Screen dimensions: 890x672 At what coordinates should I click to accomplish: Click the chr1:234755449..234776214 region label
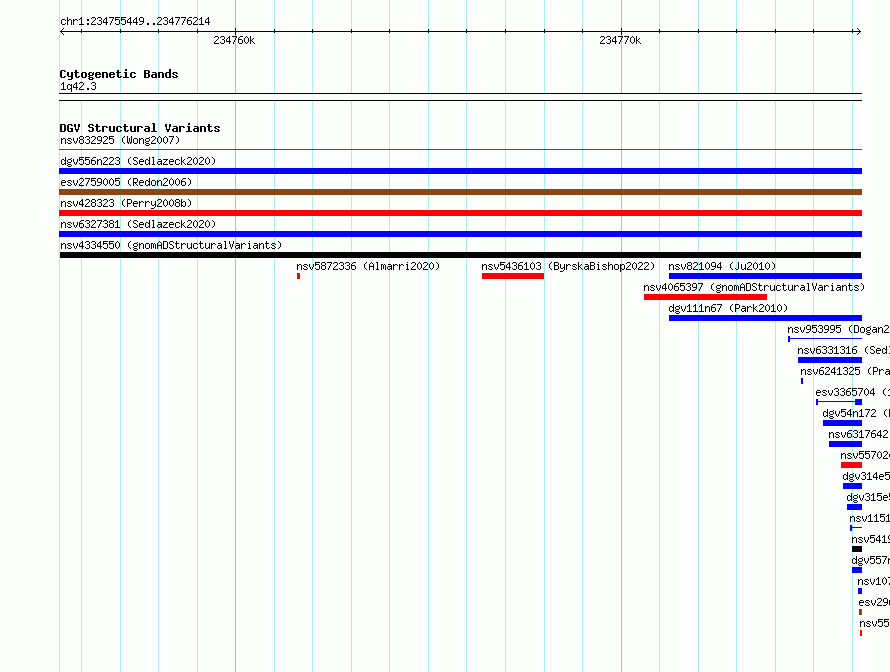click(x=135, y=22)
